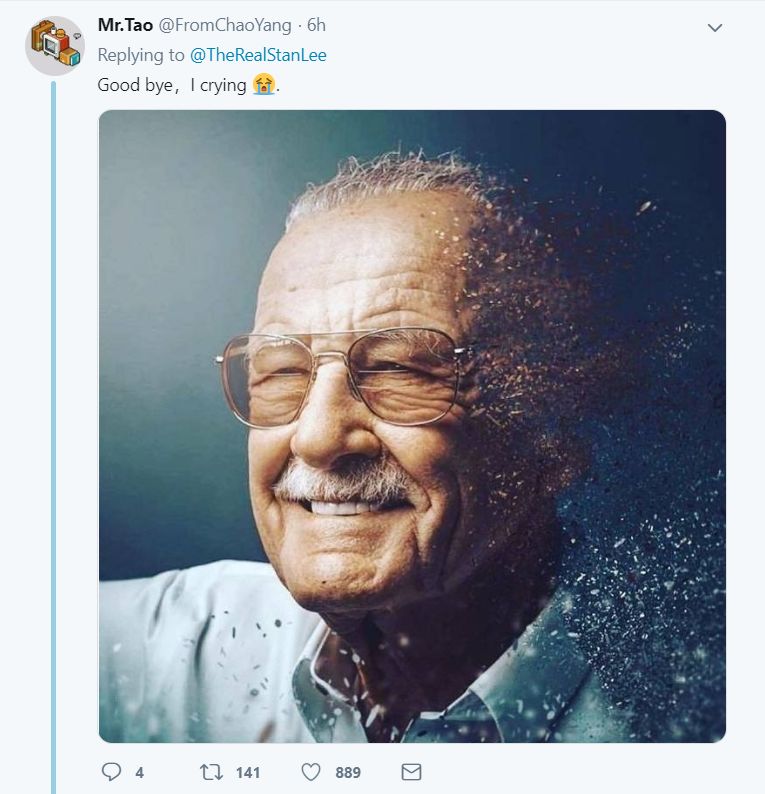Open the @TheRealStanLee profile link
The width and height of the screenshot is (765, 794).
click(x=258, y=55)
